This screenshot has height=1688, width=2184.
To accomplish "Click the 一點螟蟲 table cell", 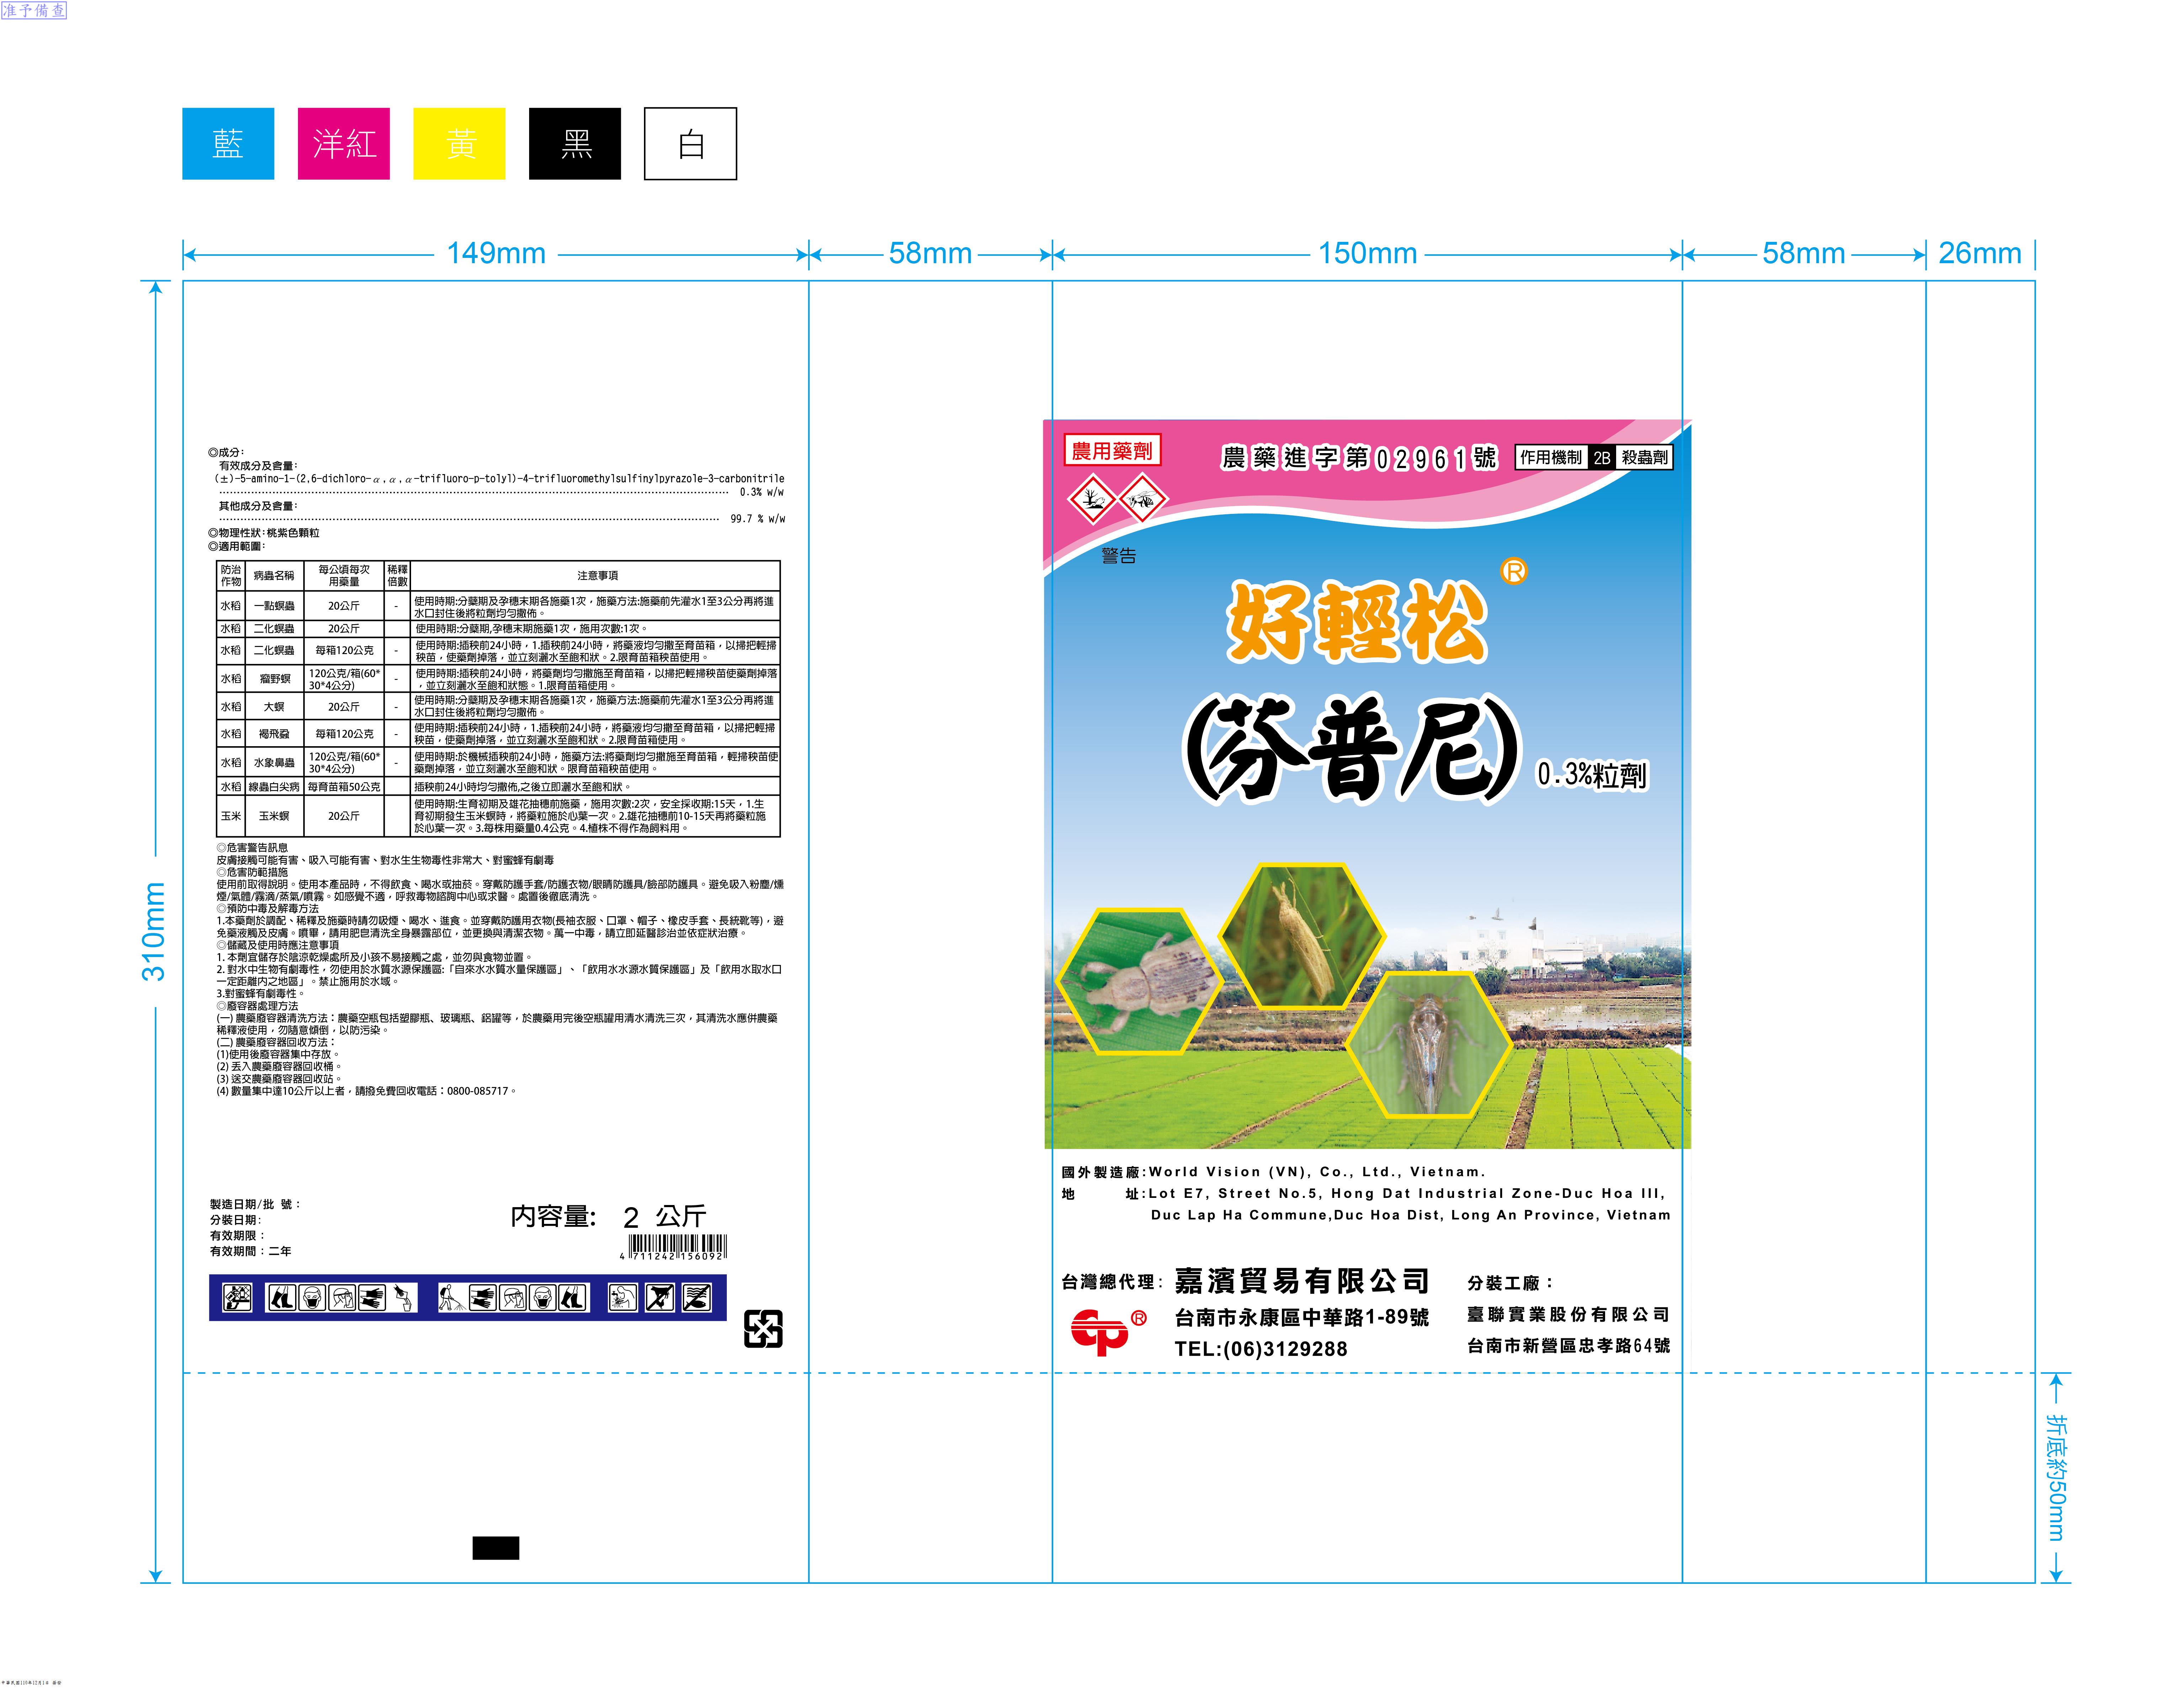I will coord(274,606).
